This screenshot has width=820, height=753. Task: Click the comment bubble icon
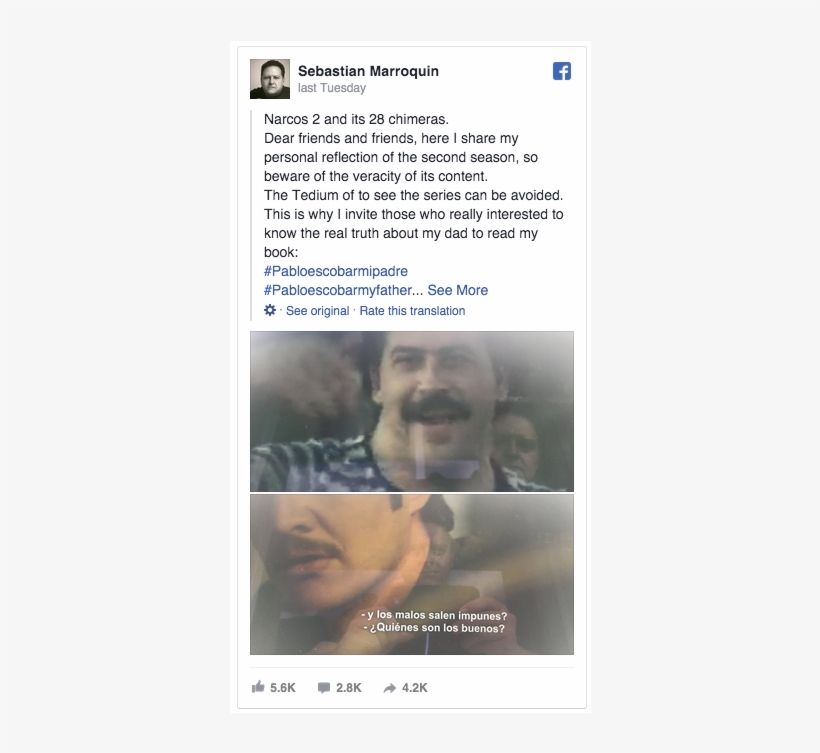[x=322, y=687]
